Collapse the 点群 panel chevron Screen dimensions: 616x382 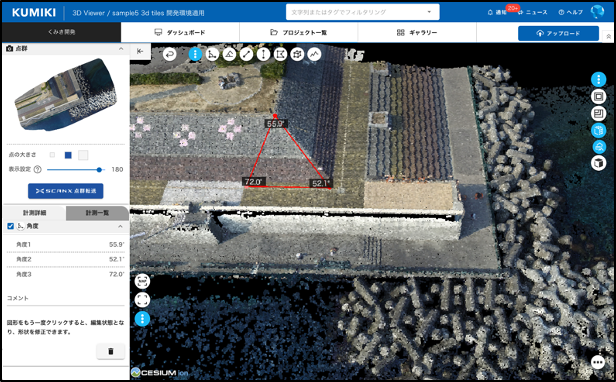121,49
